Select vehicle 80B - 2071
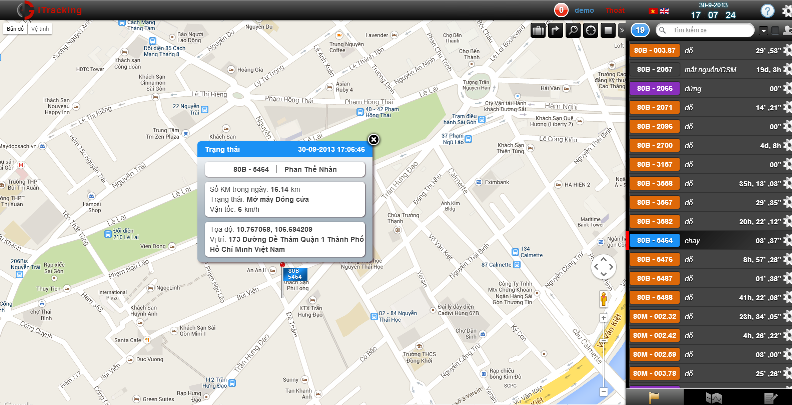 click(655, 107)
